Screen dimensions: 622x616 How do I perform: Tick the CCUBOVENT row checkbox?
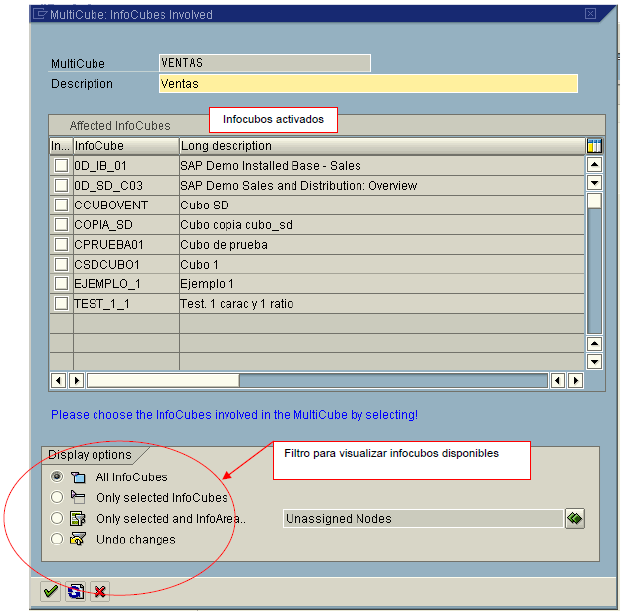pos(61,205)
